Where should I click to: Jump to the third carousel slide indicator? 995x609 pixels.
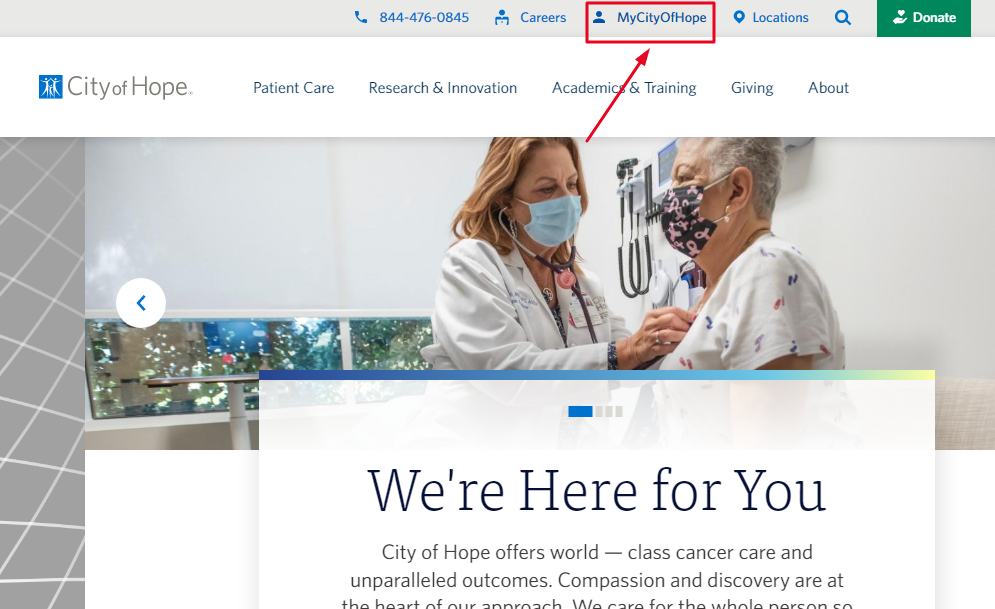pyautogui.click(x=609, y=412)
